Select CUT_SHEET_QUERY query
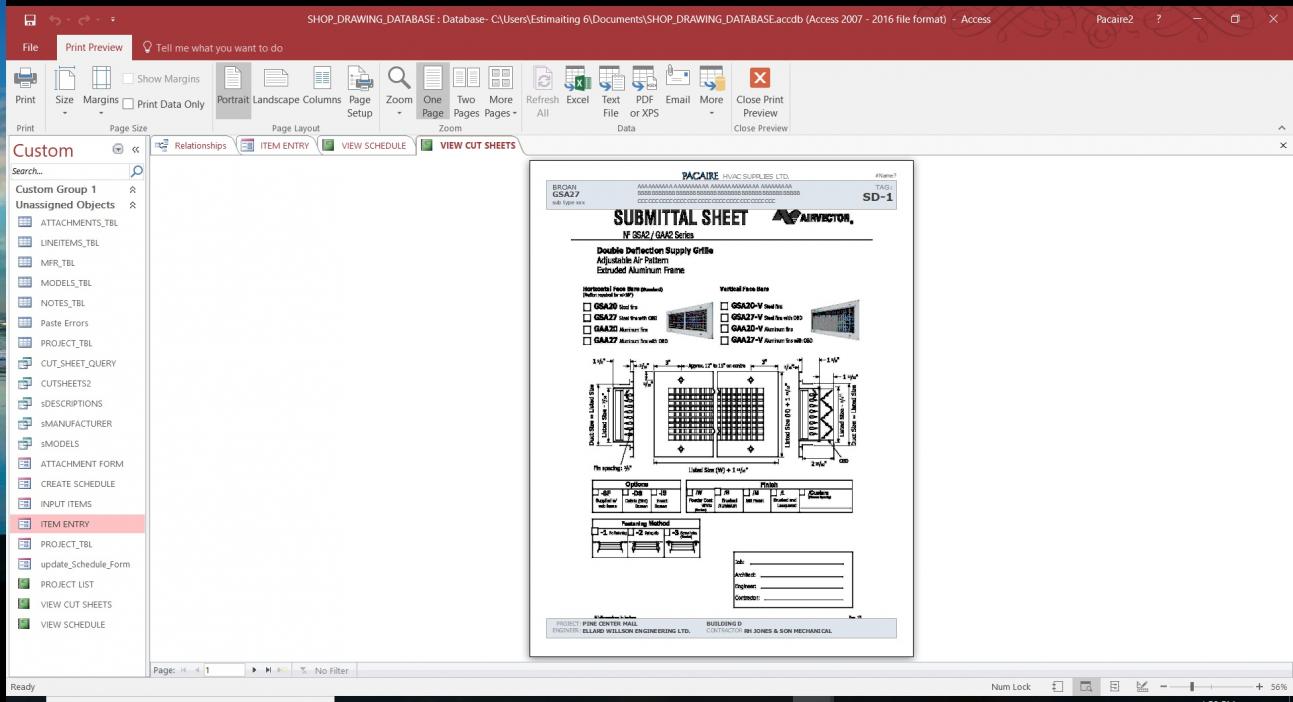Screen dimensions: 1293x702 pyautogui.click(x=77, y=363)
